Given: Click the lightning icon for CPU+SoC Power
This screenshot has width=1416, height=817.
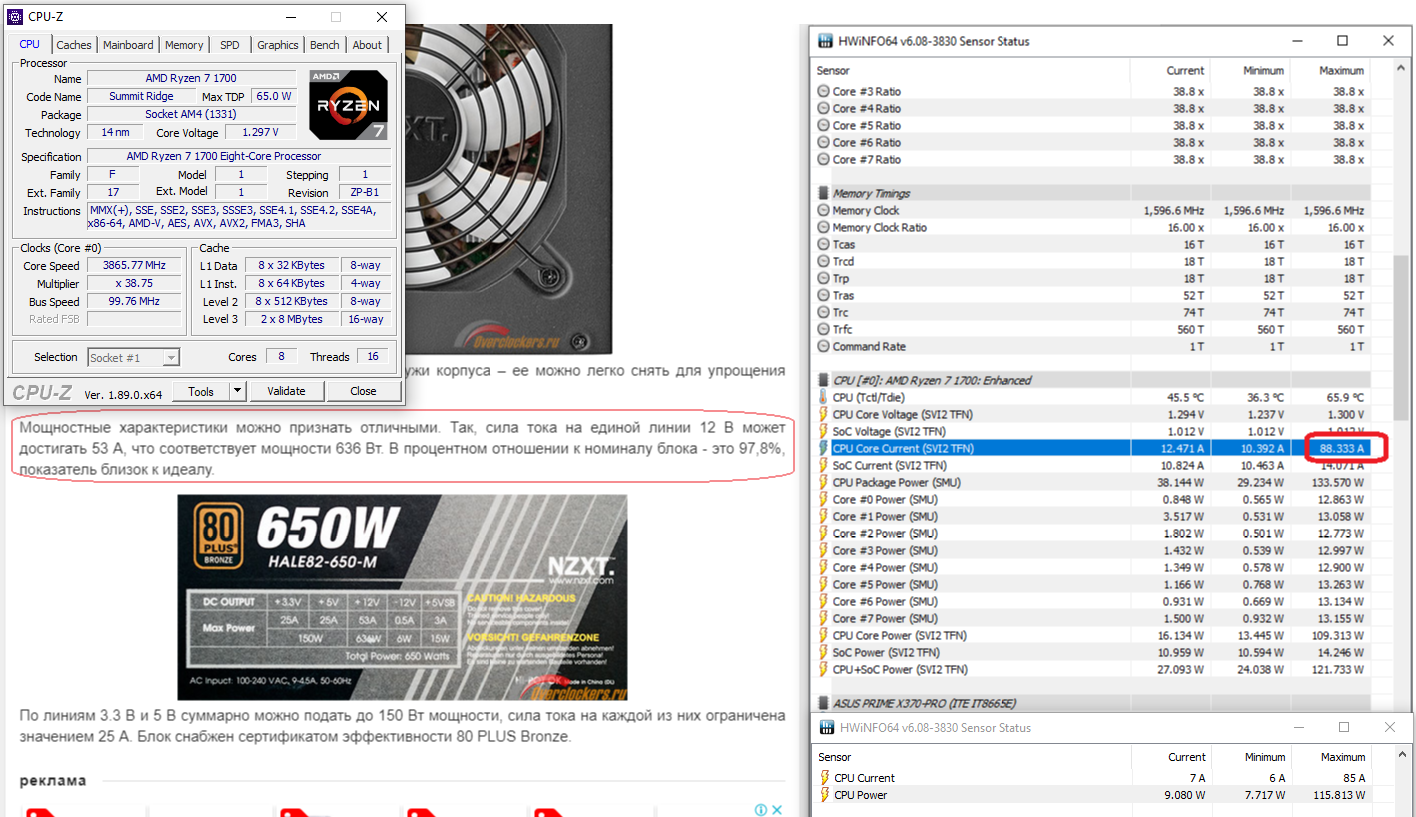Looking at the screenshot, I should 823,670.
